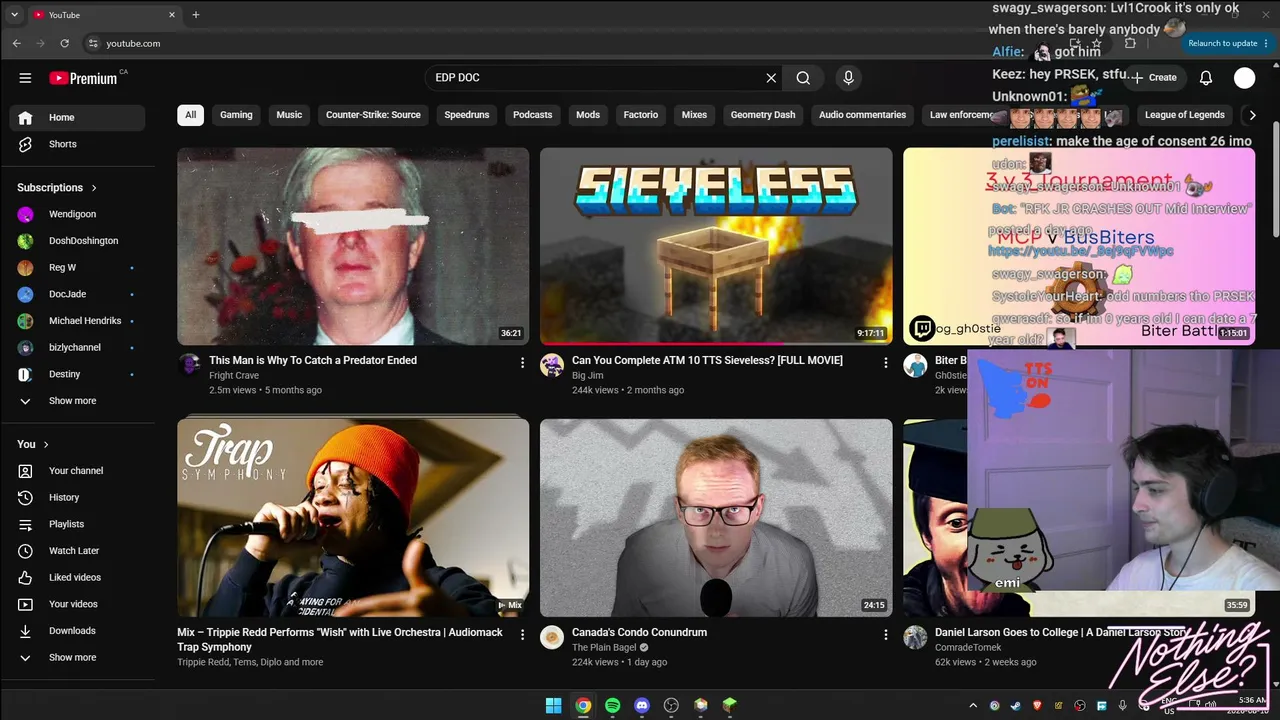Clear the search text with the X
Screen dimensions: 1280x720
771,78
